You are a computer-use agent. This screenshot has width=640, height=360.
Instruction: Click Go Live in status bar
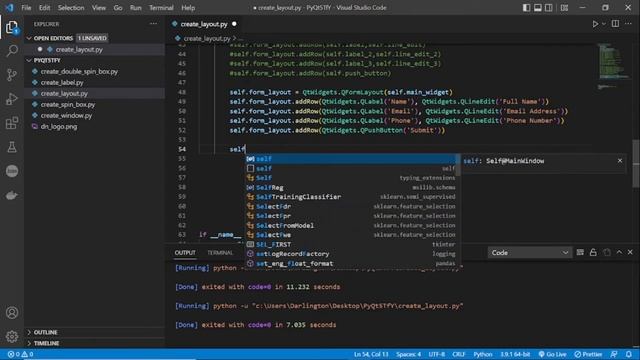552,354
